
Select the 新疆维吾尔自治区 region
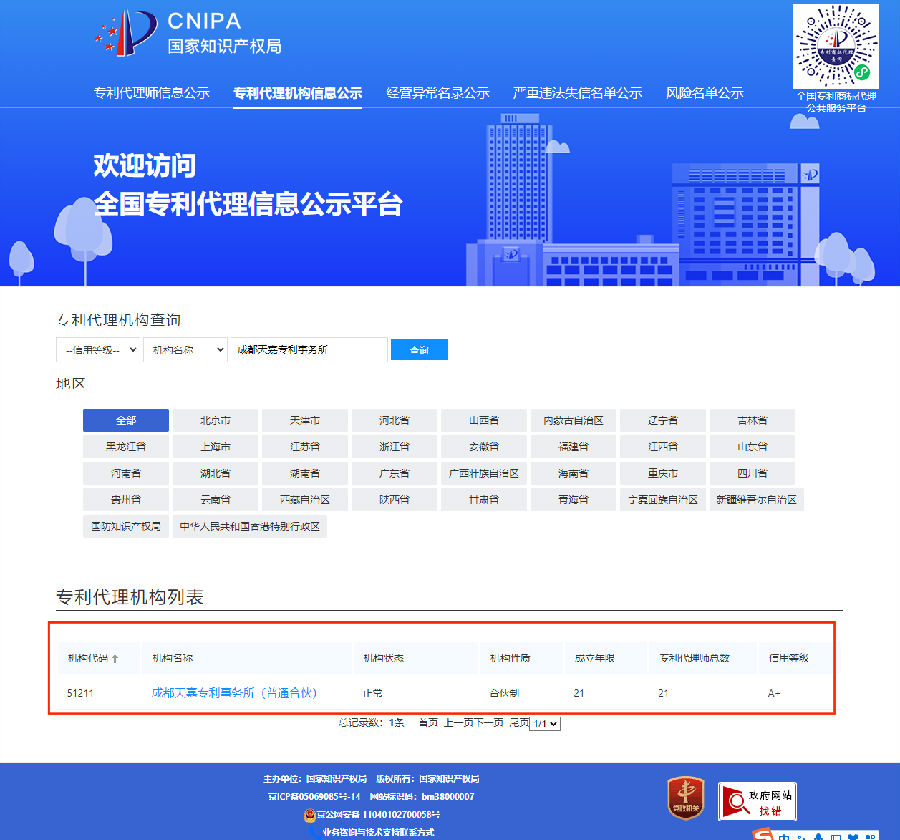757,500
